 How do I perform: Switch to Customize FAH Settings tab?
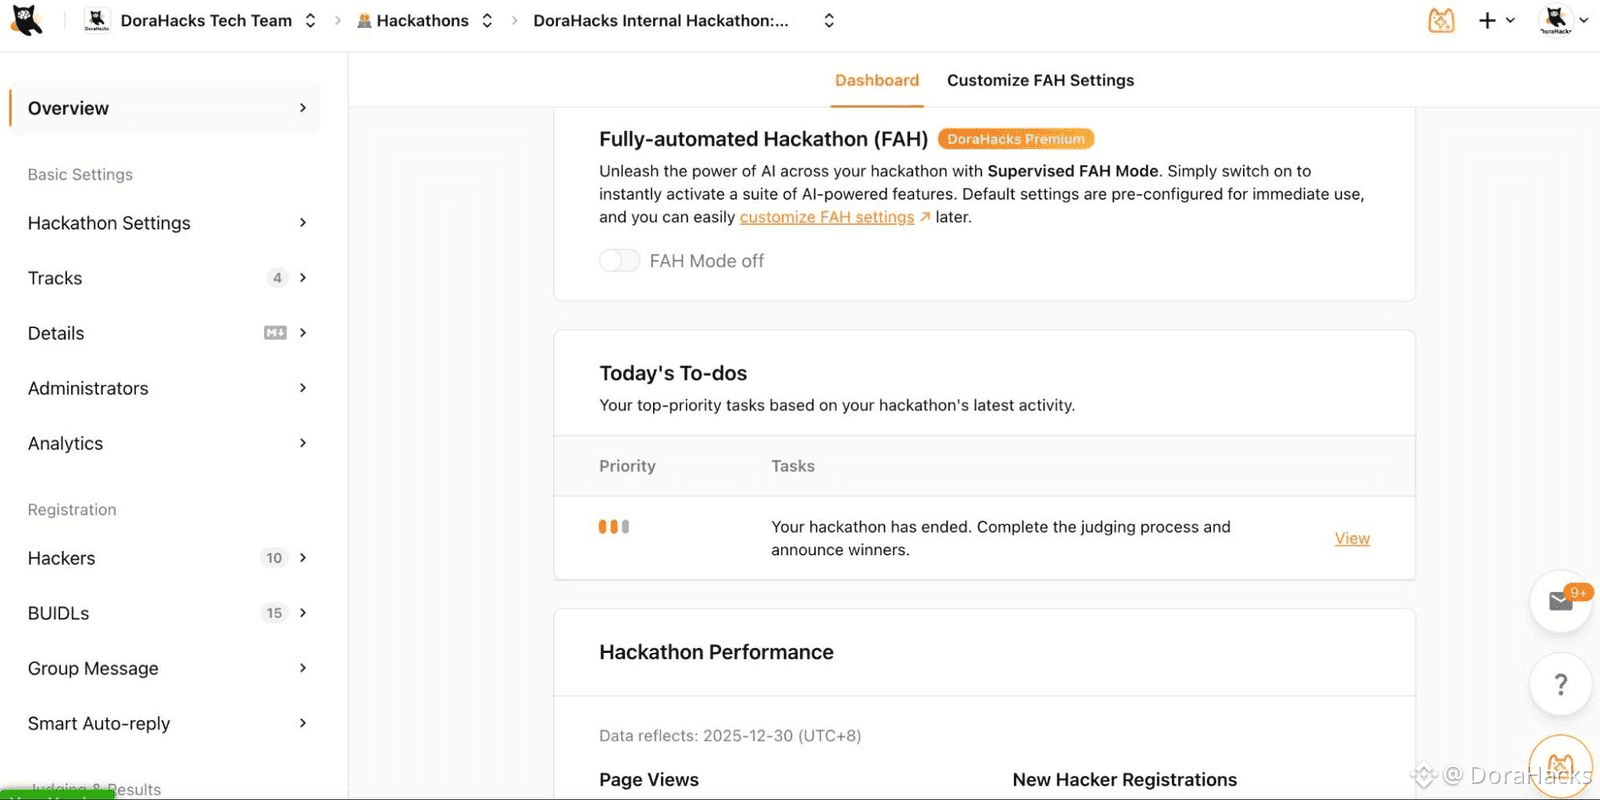1040,80
